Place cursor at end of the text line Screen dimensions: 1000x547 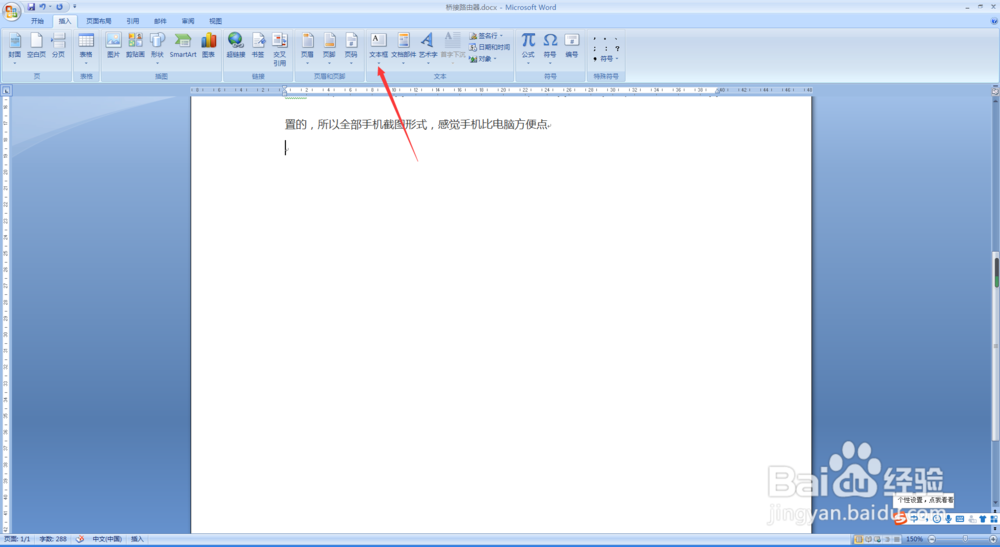coord(548,124)
